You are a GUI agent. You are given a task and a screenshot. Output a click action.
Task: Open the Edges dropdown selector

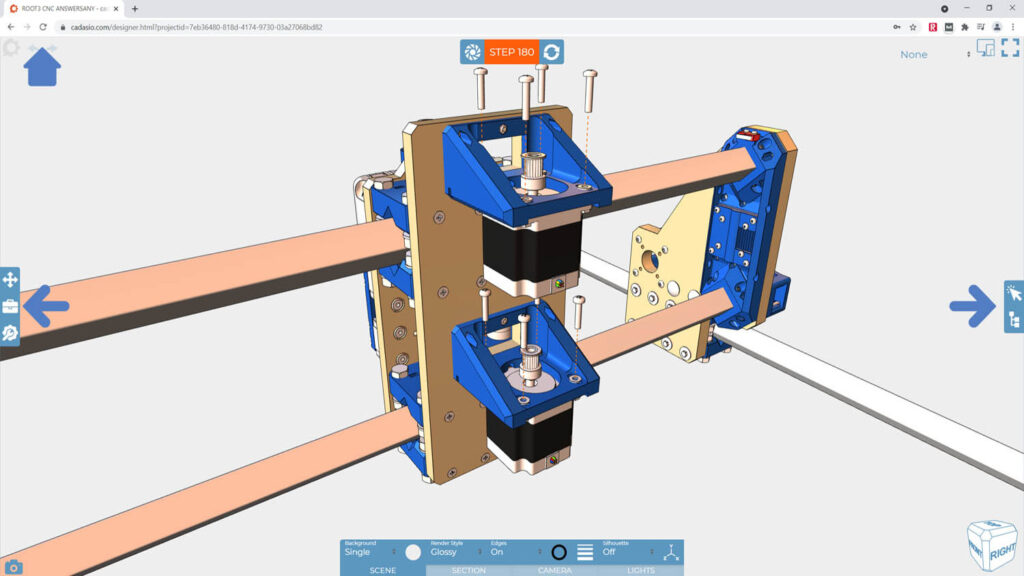[539, 551]
